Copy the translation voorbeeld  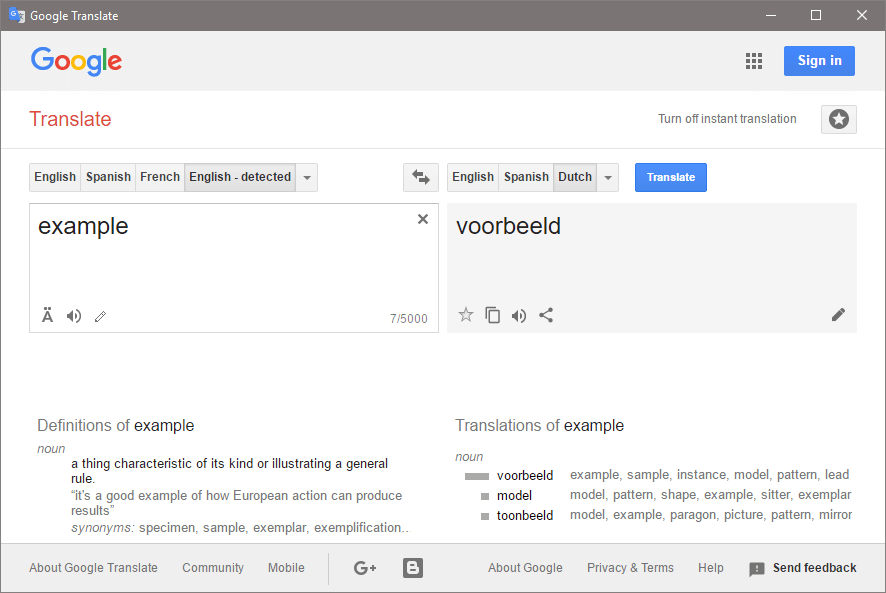click(493, 315)
